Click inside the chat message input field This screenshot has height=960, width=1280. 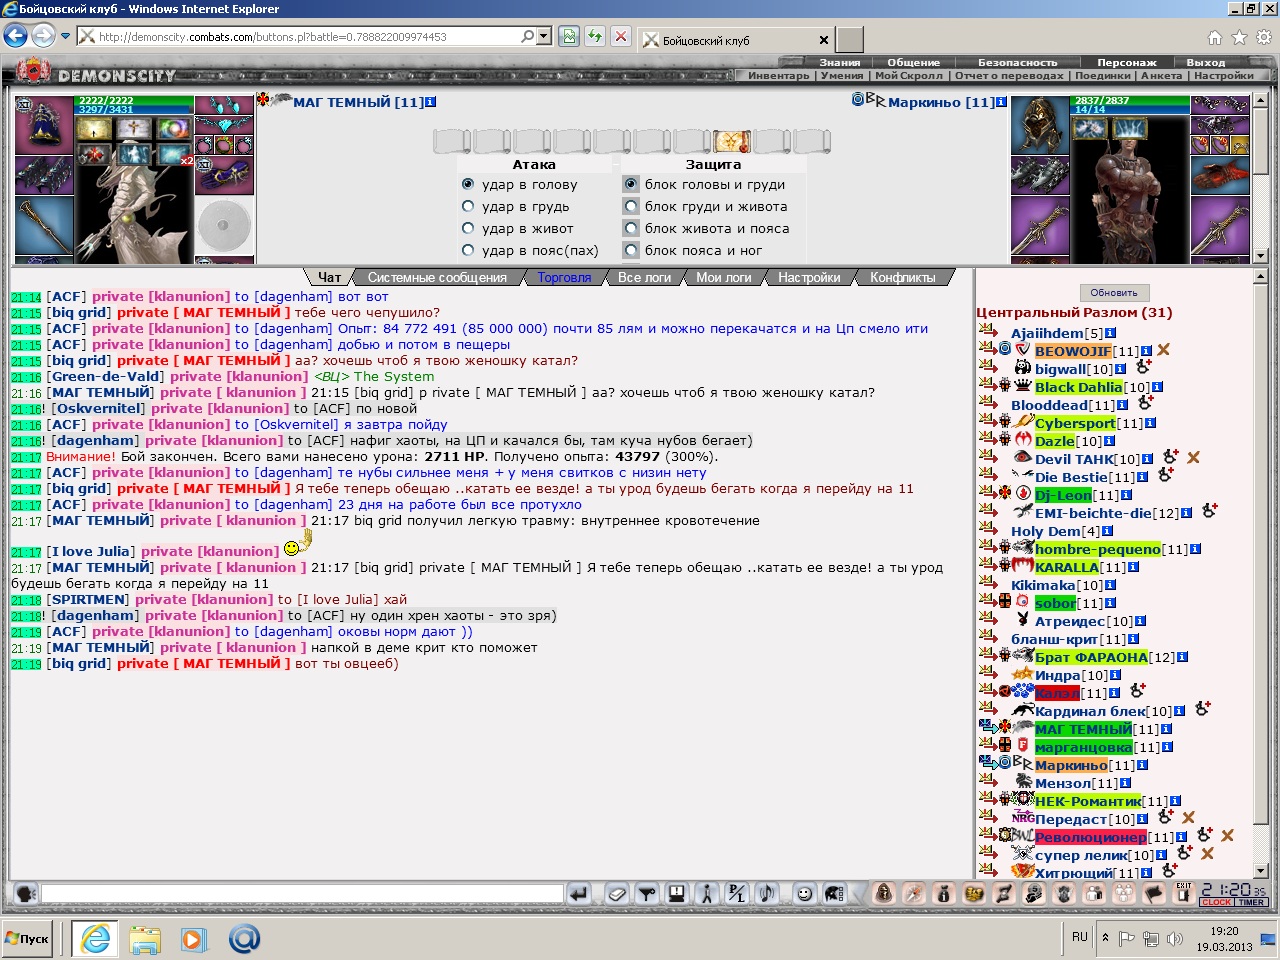(302, 893)
